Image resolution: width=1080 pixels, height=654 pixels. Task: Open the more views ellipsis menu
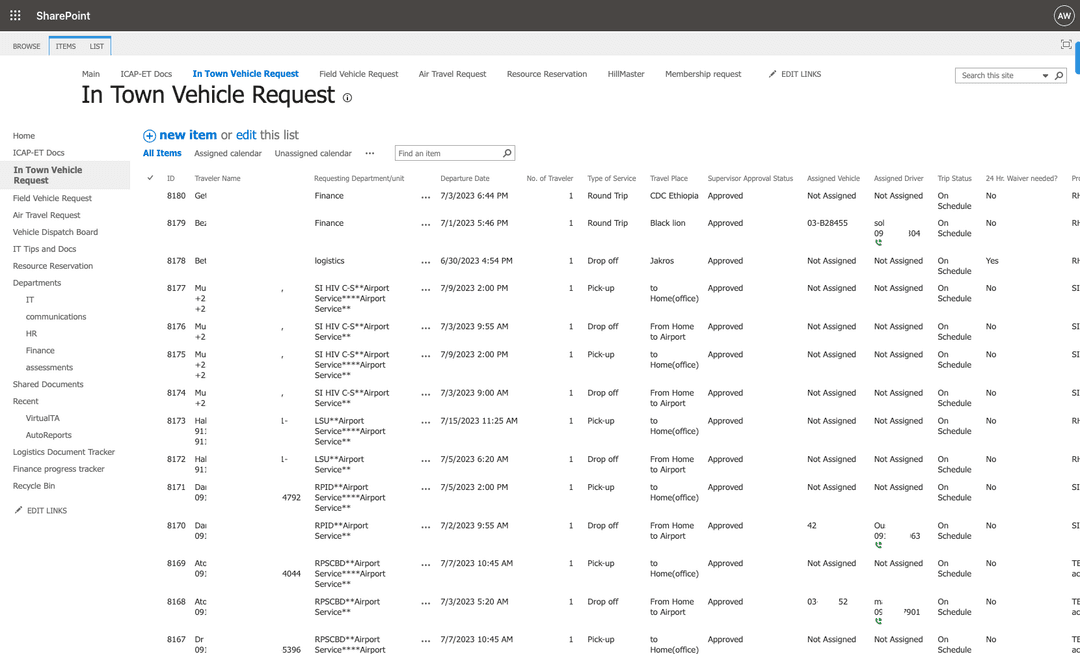[369, 154]
